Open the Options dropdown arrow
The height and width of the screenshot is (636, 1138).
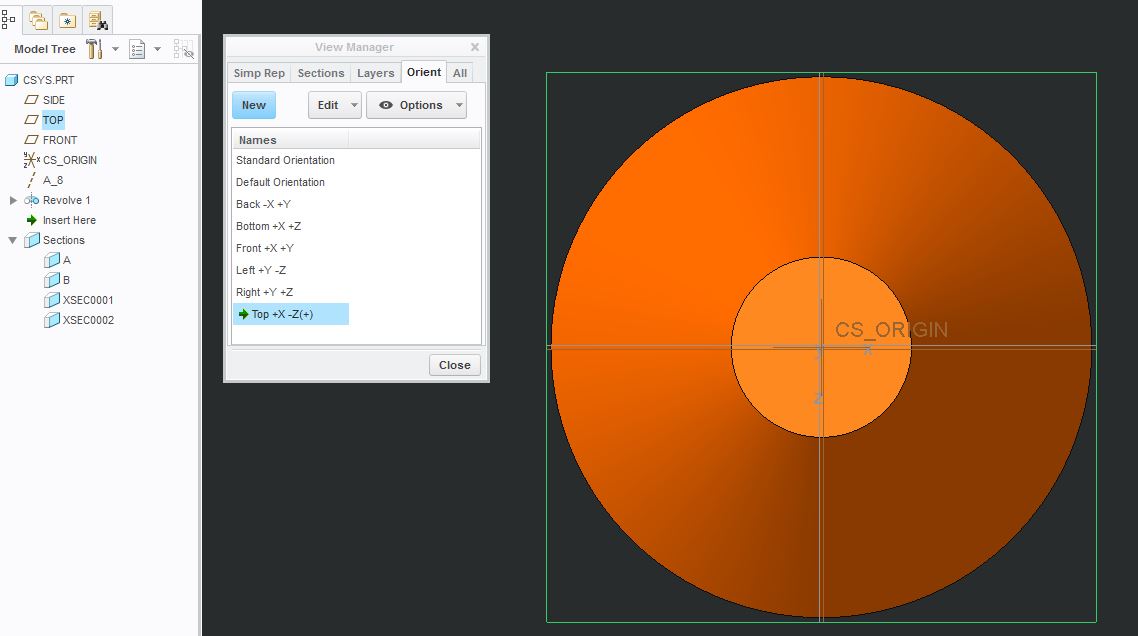459,105
